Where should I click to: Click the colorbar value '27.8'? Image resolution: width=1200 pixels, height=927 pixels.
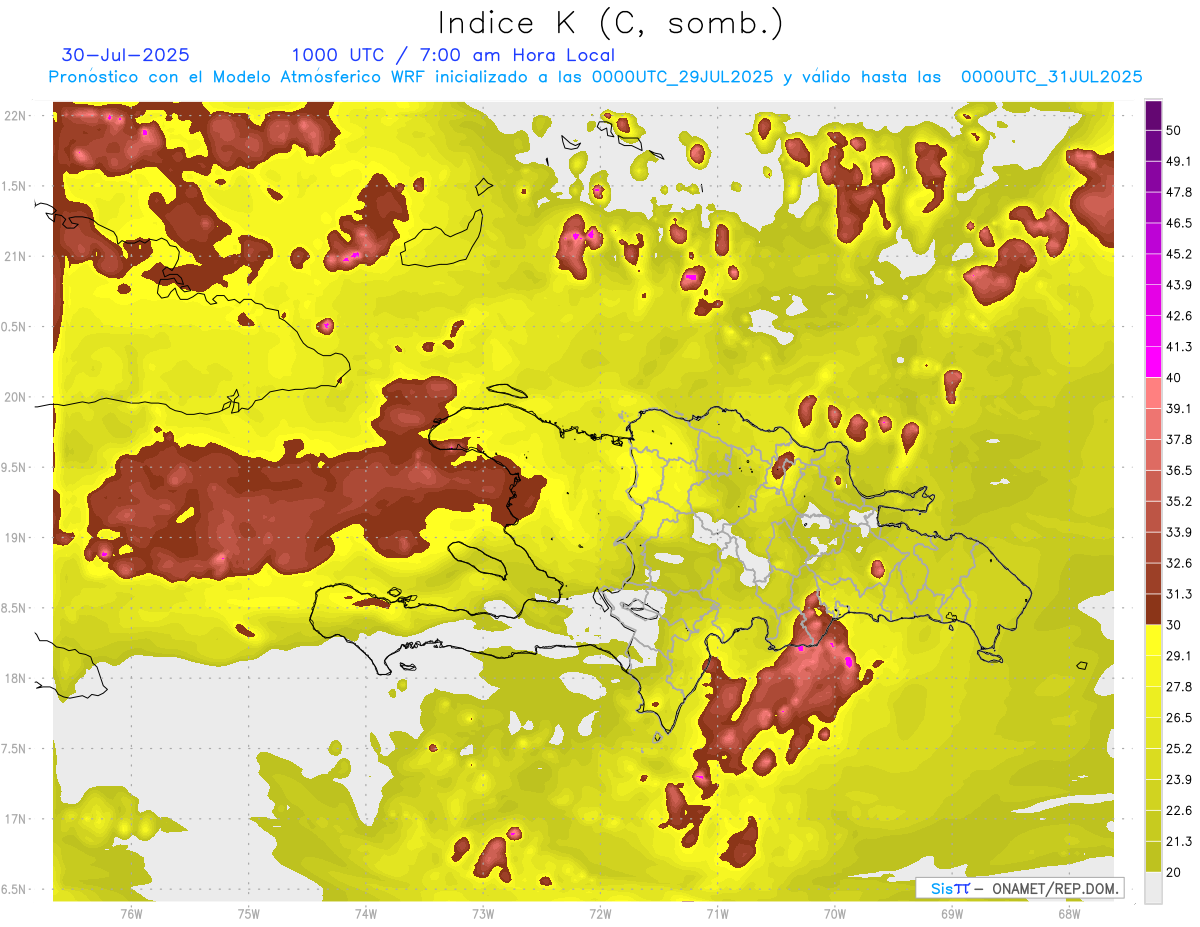tap(1179, 687)
